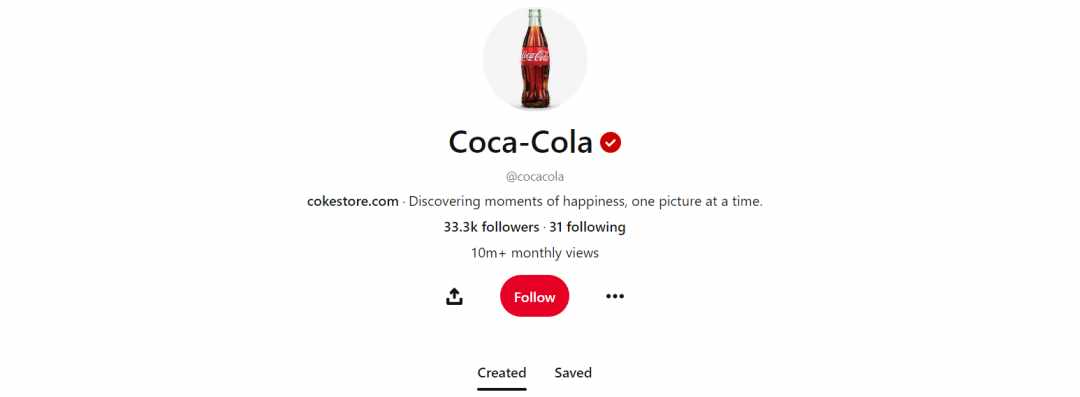Image resolution: width=1080 pixels, height=397 pixels.
Task: Click the Coca-Cola profile name heading
Action: click(521, 143)
